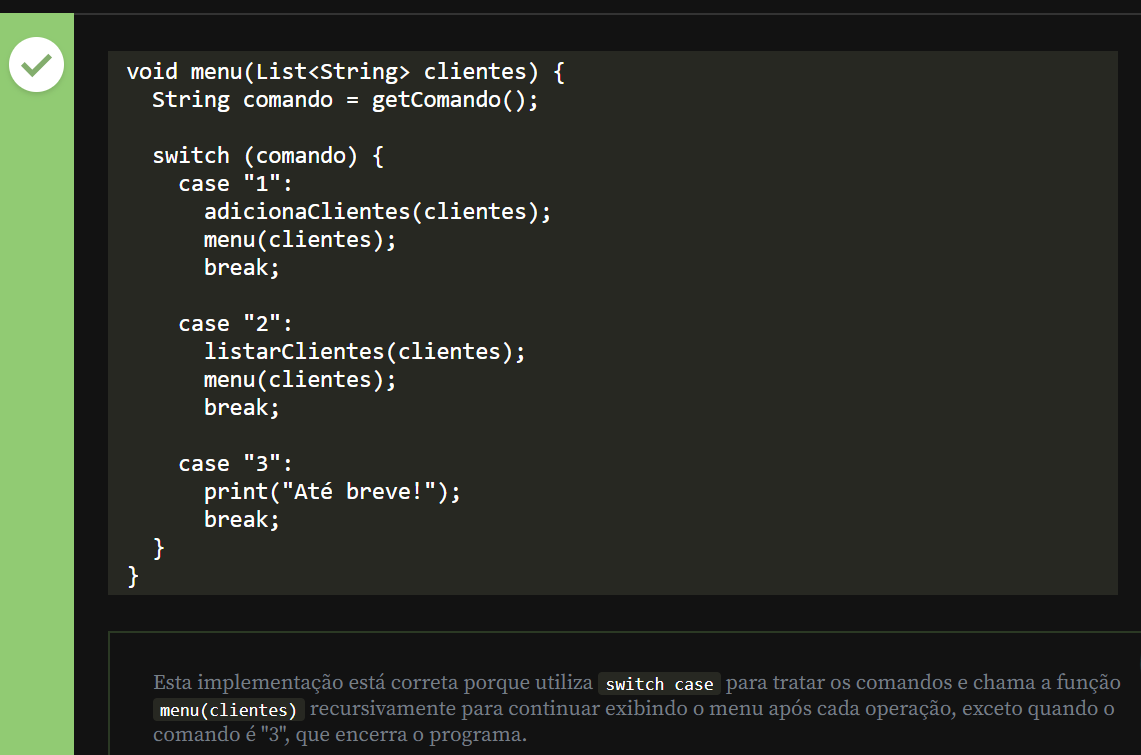Click the adicionaClientes(clientes) line
The width and height of the screenshot is (1141, 755).
click(377, 212)
